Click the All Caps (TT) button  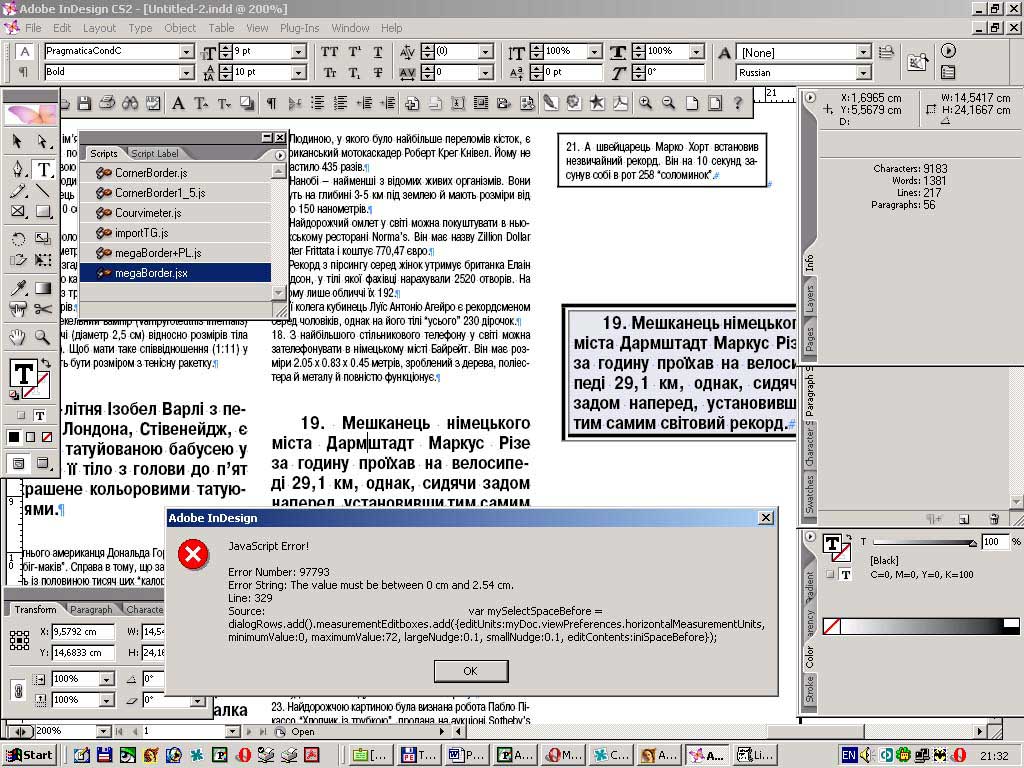[x=330, y=52]
